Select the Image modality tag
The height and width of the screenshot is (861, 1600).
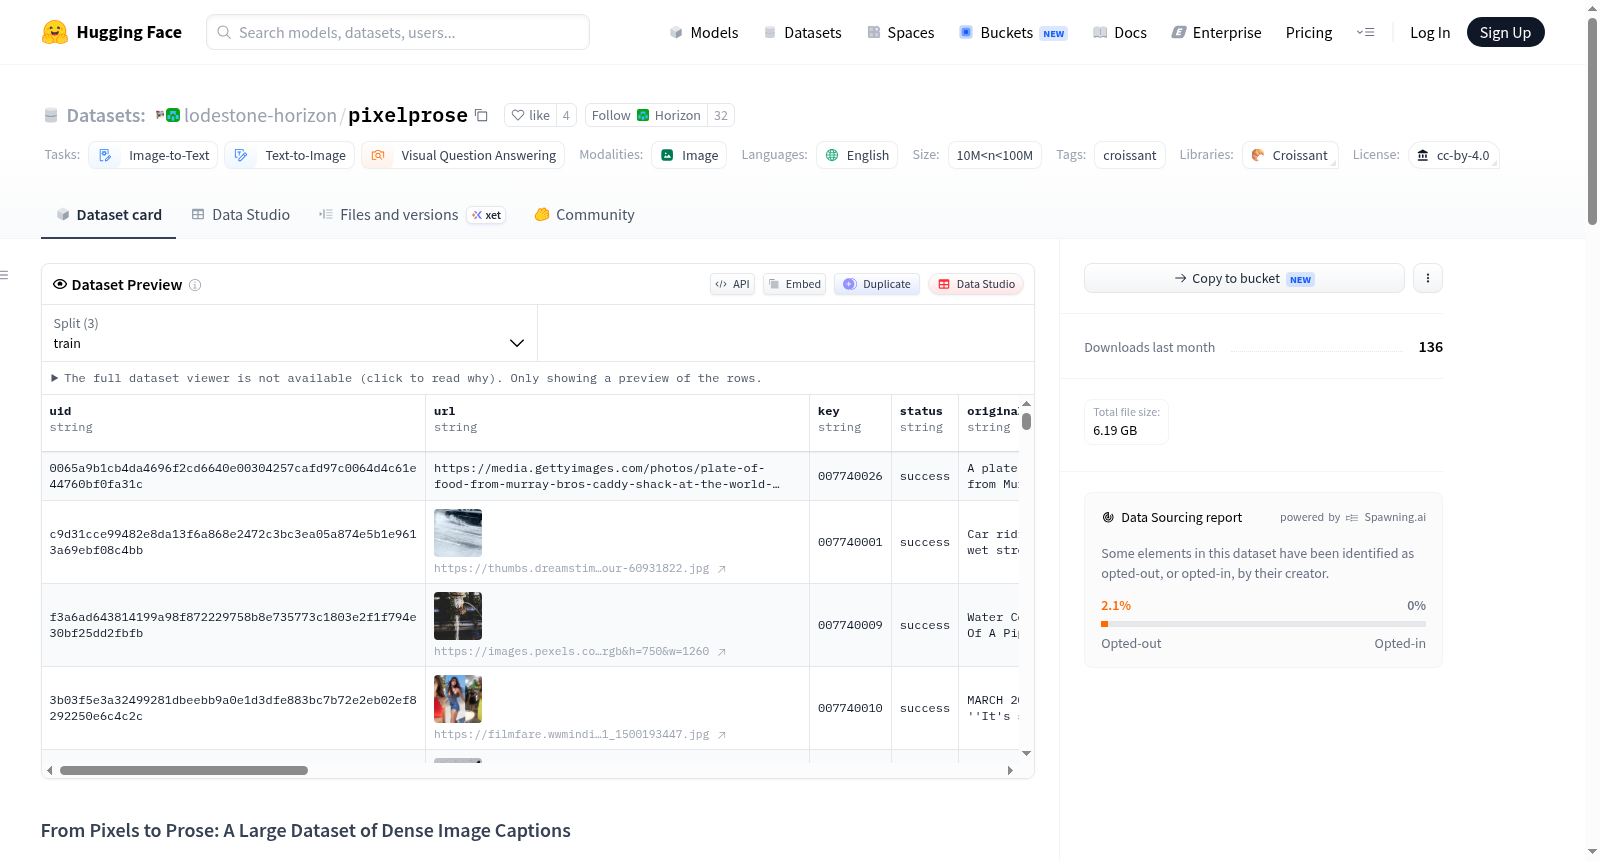tap(689, 155)
